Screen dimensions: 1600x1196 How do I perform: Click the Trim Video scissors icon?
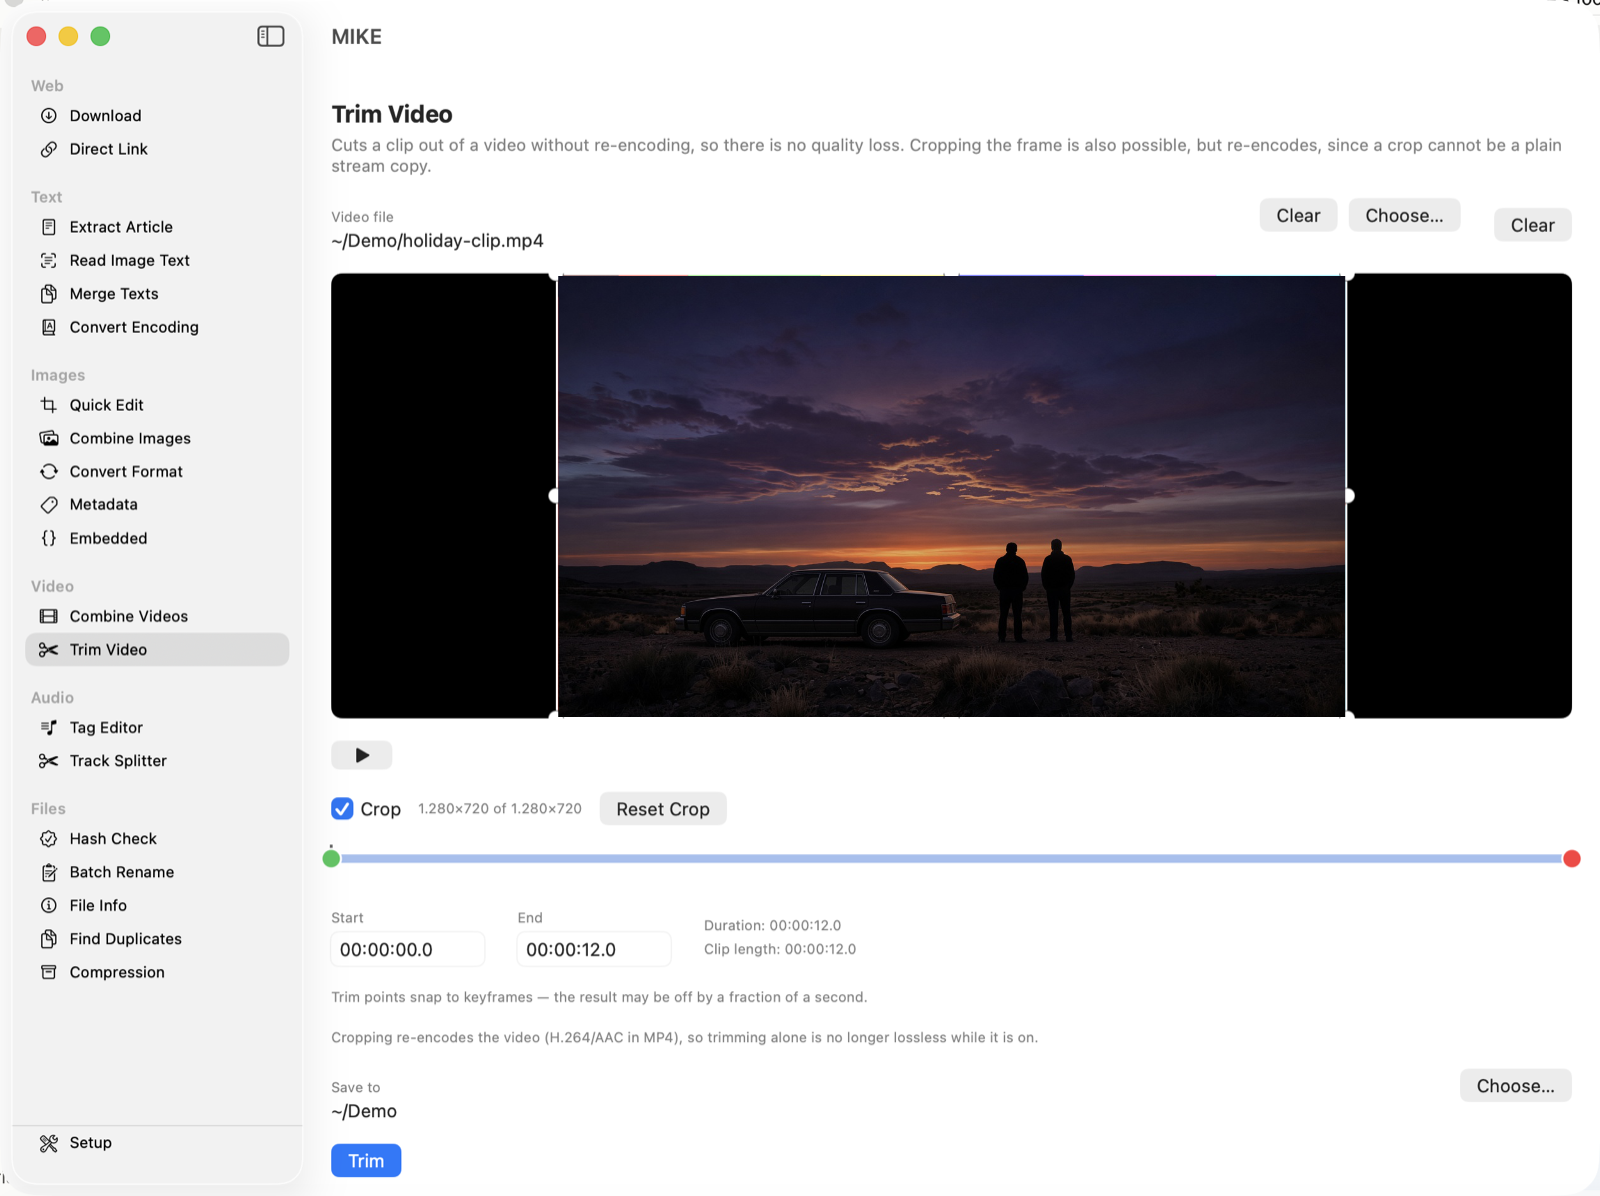[x=48, y=650]
